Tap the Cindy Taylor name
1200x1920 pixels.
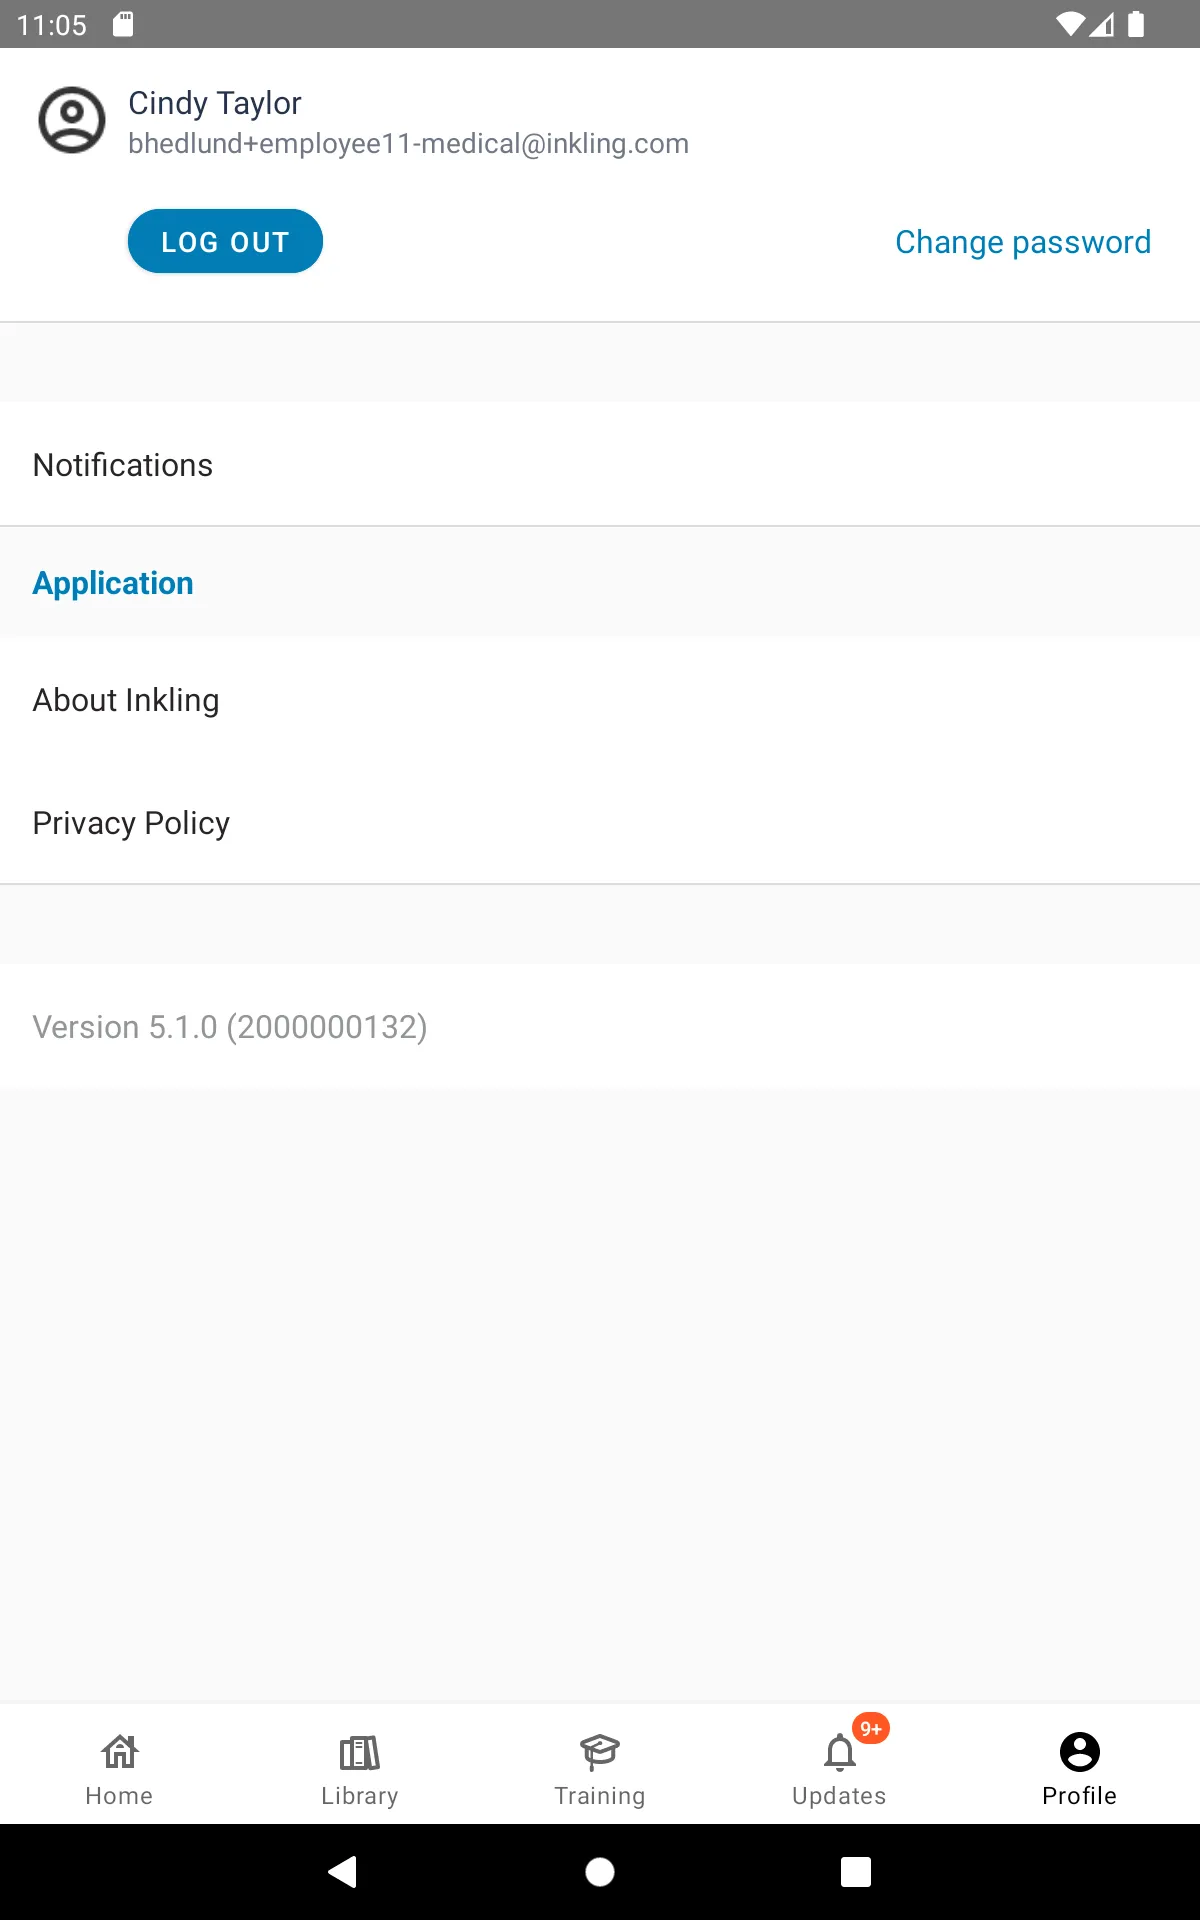tap(215, 103)
